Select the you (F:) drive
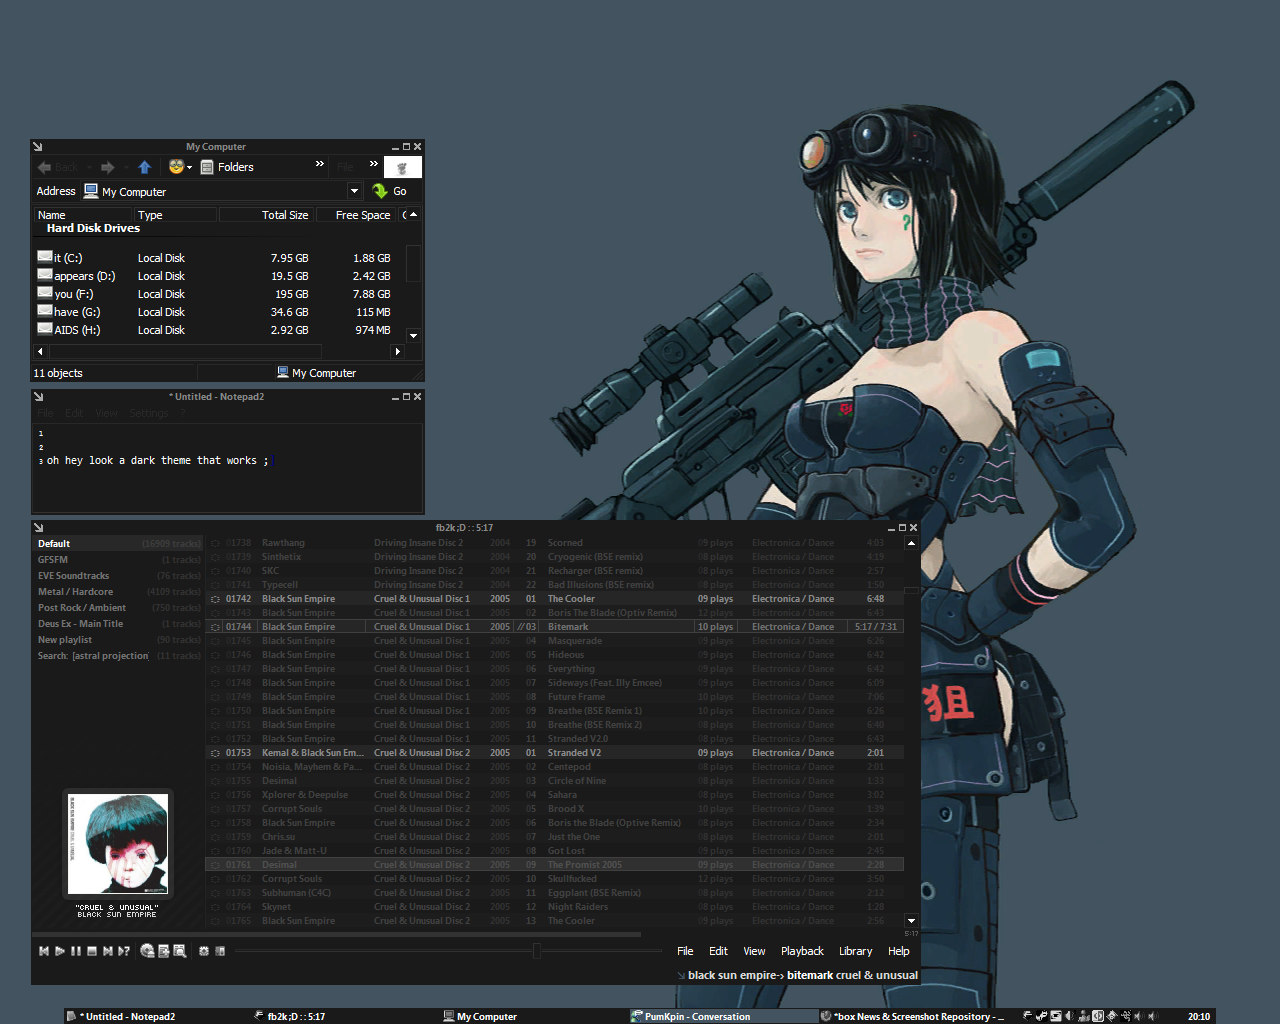1280x1024 pixels. (x=65, y=294)
